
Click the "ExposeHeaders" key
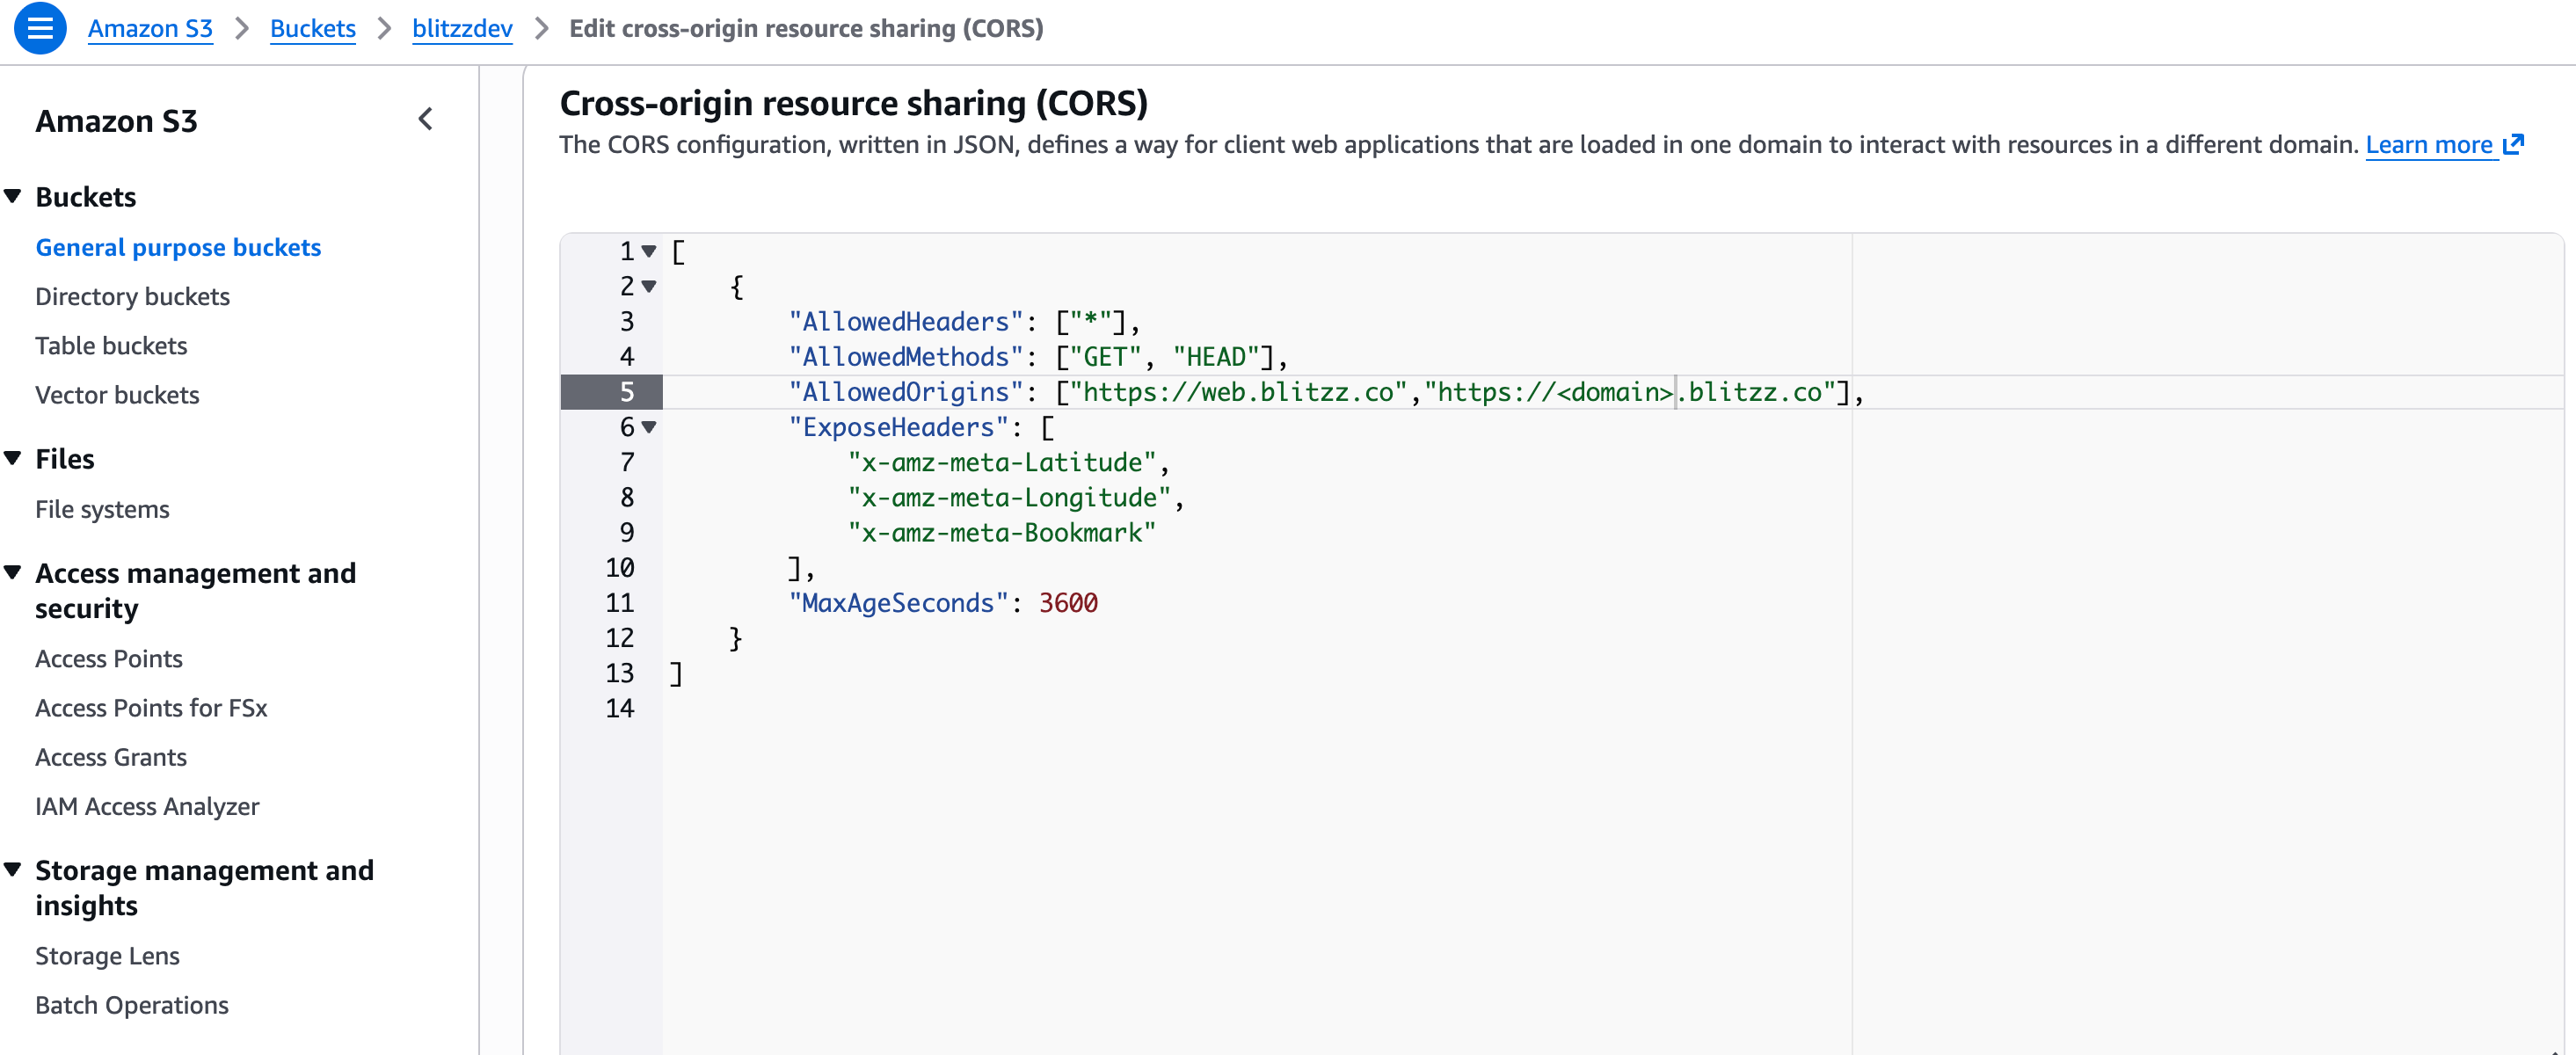tap(898, 427)
